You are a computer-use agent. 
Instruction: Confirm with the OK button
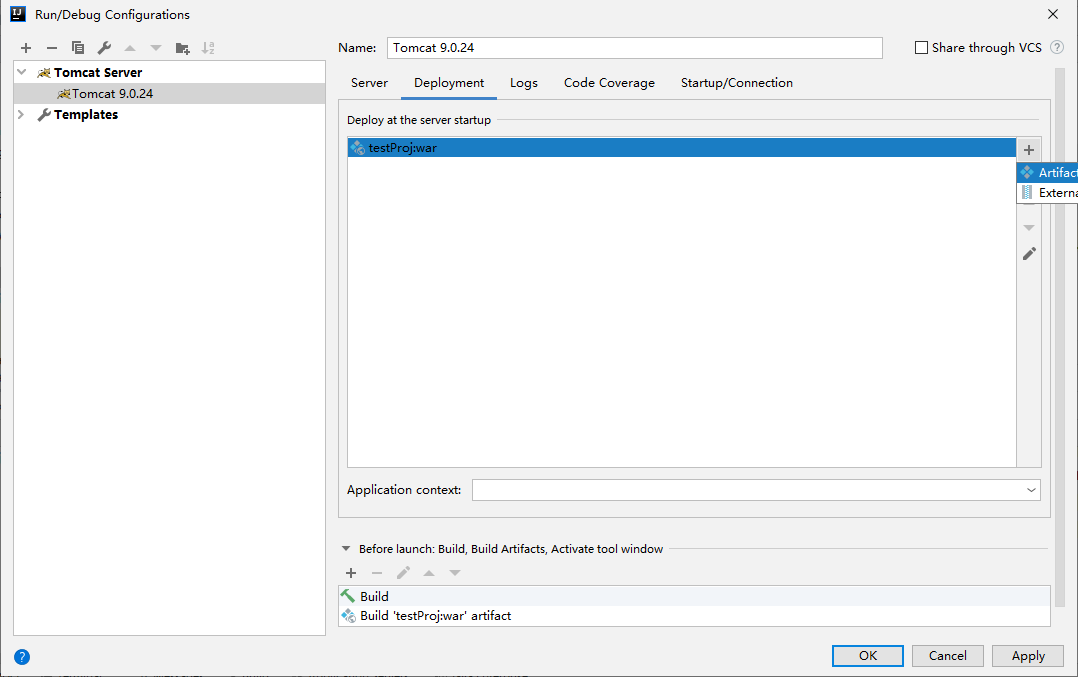868,656
